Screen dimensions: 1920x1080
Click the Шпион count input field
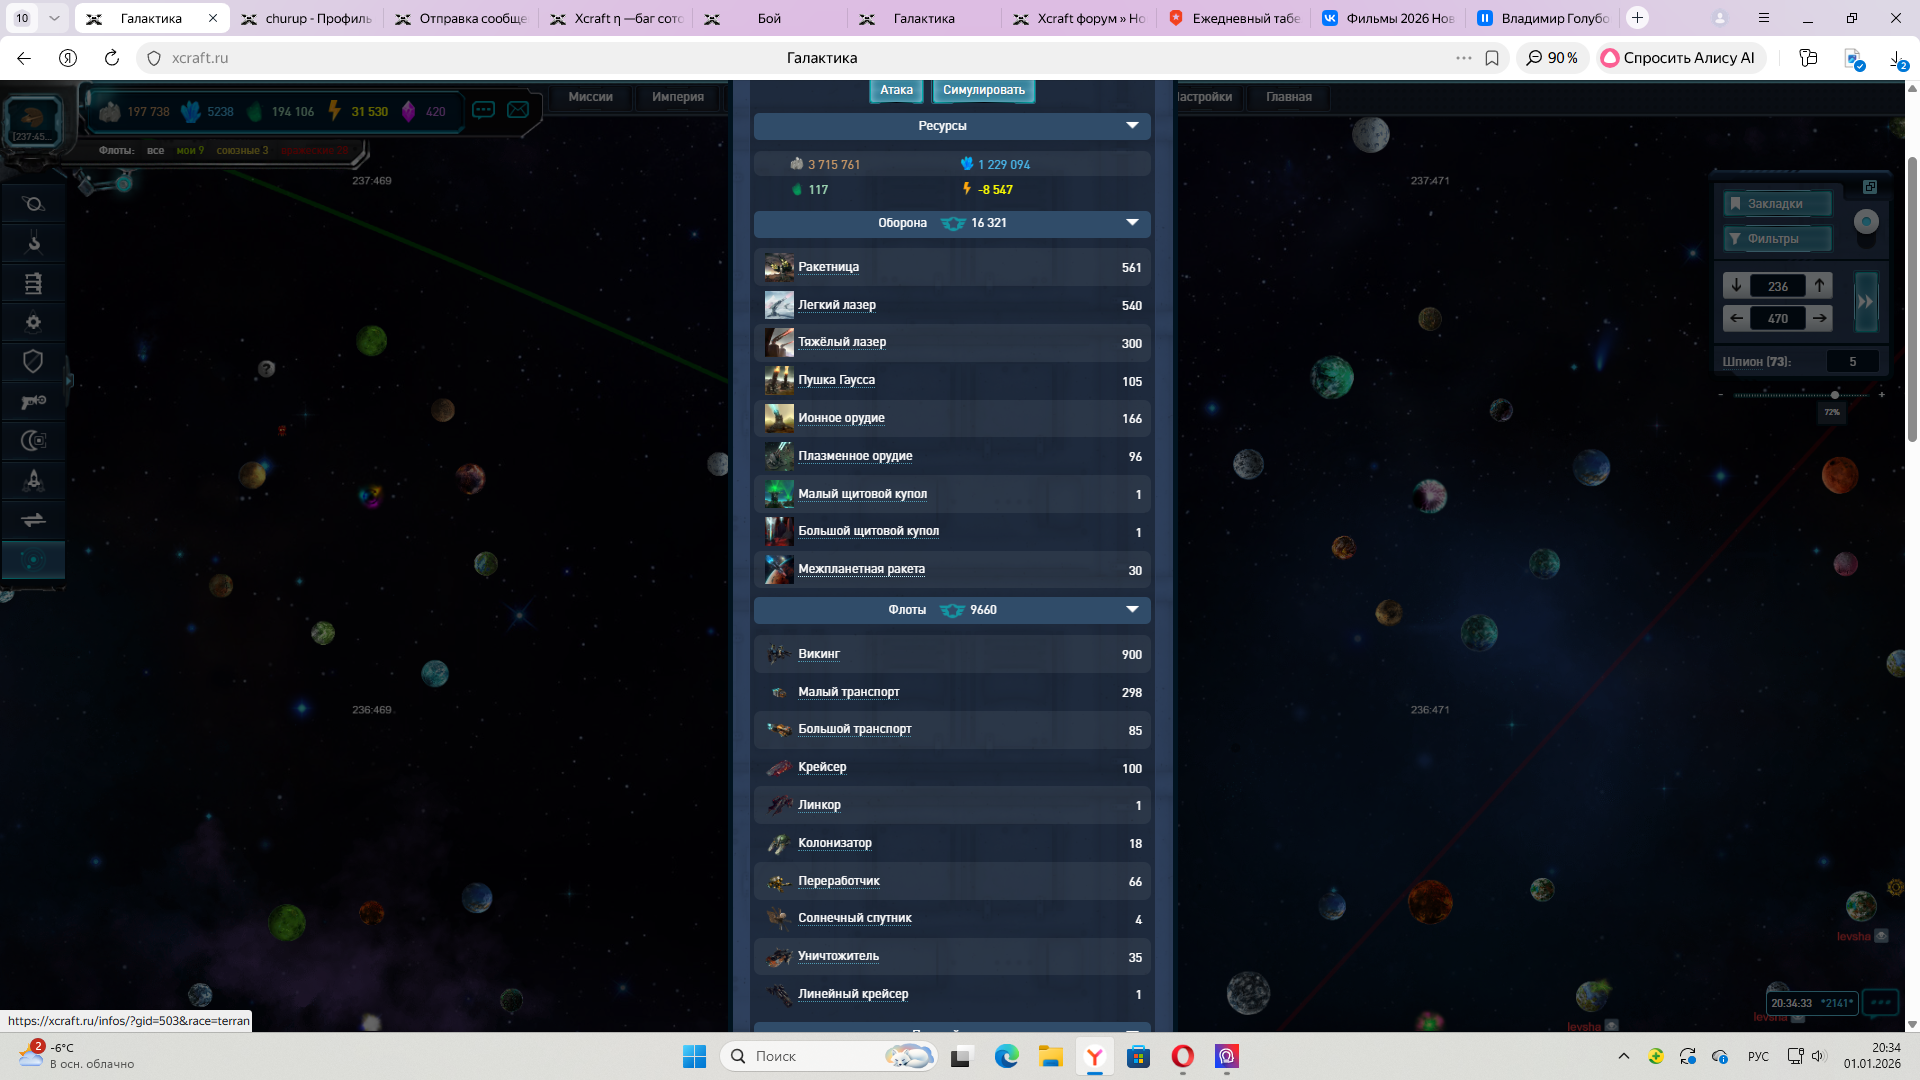1852,362
